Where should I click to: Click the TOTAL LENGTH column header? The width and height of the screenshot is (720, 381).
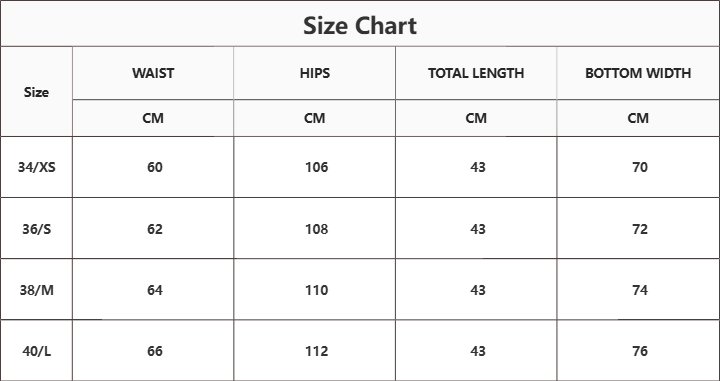(x=476, y=73)
